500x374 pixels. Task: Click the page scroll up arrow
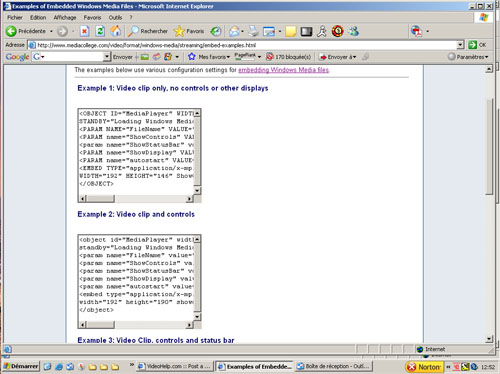coord(489,69)
